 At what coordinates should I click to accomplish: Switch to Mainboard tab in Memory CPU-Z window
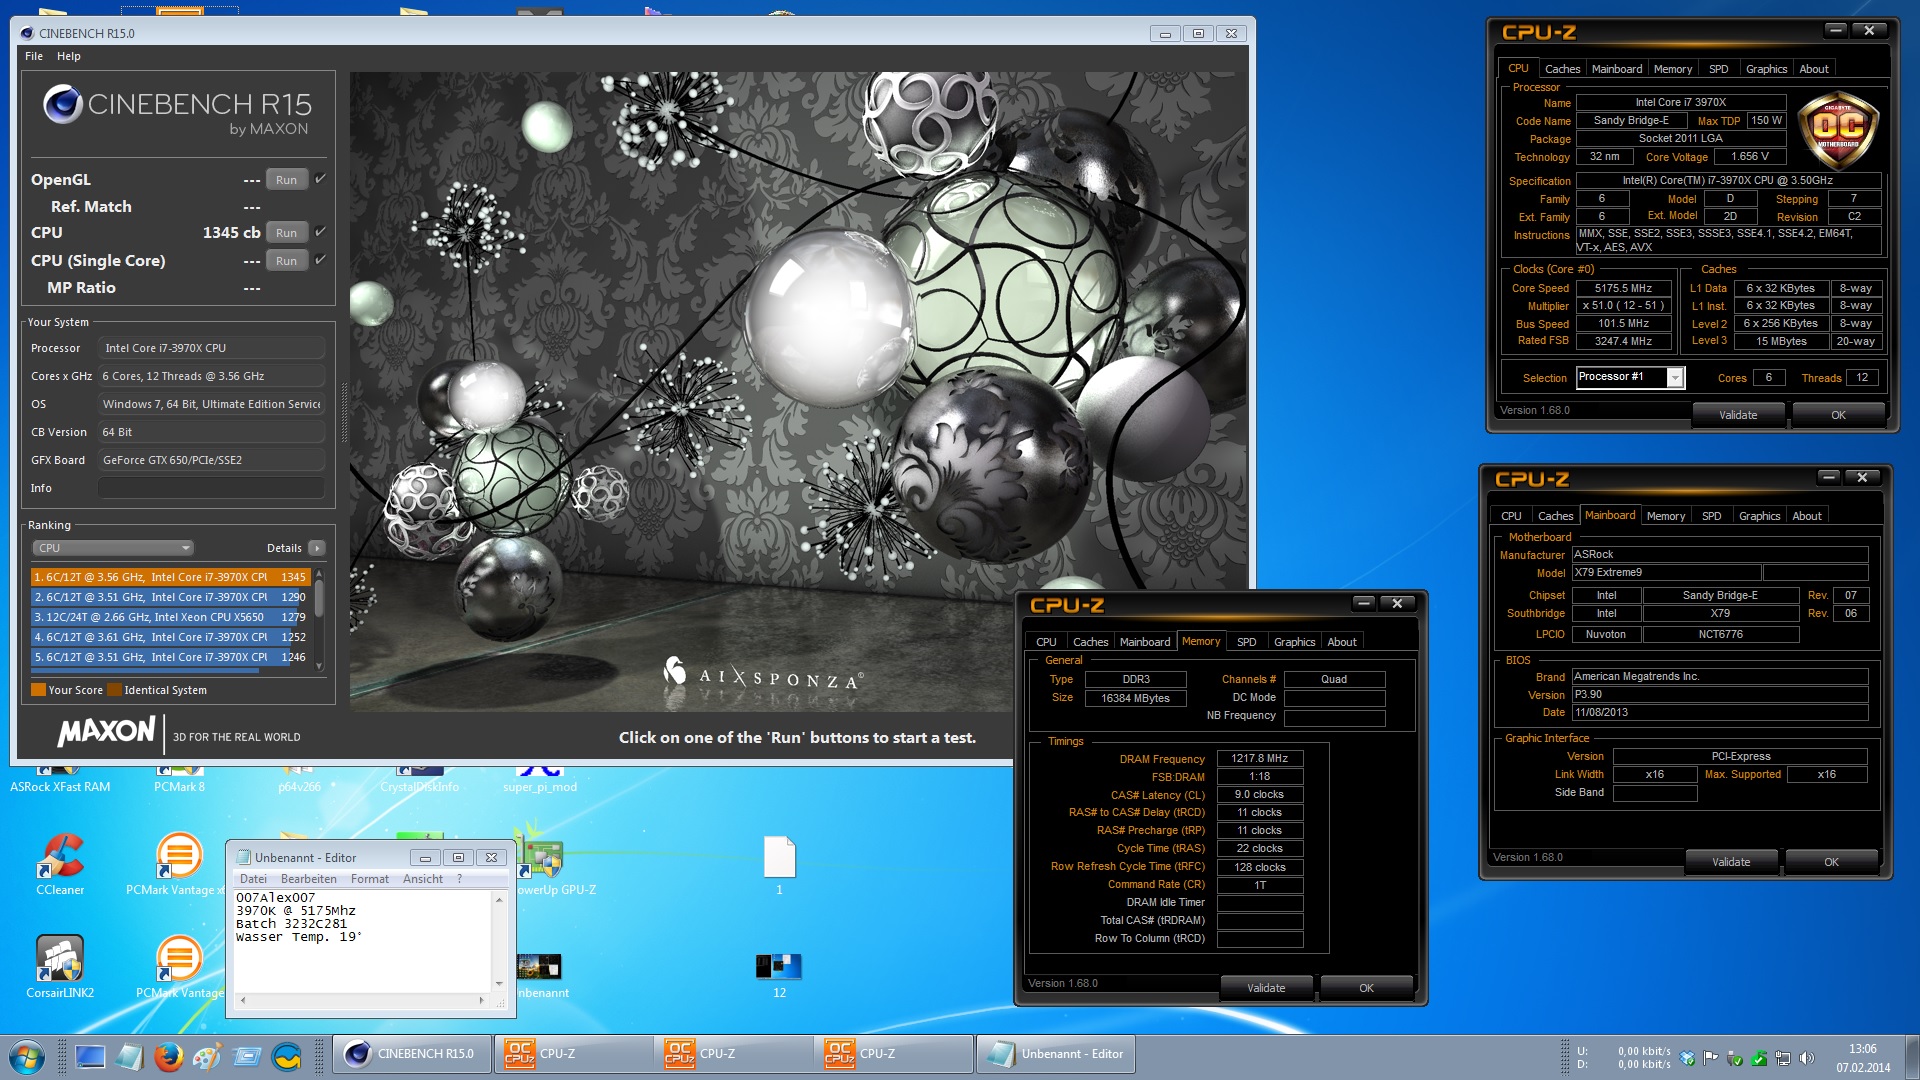pyautogui.click(x=1144, y=642)
